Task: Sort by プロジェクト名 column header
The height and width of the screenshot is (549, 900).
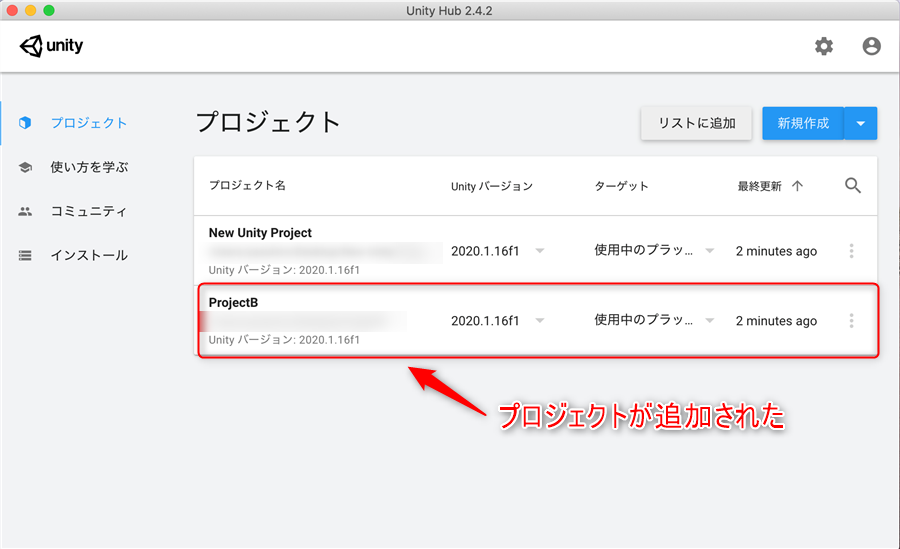Action: (x=247, y=185)
